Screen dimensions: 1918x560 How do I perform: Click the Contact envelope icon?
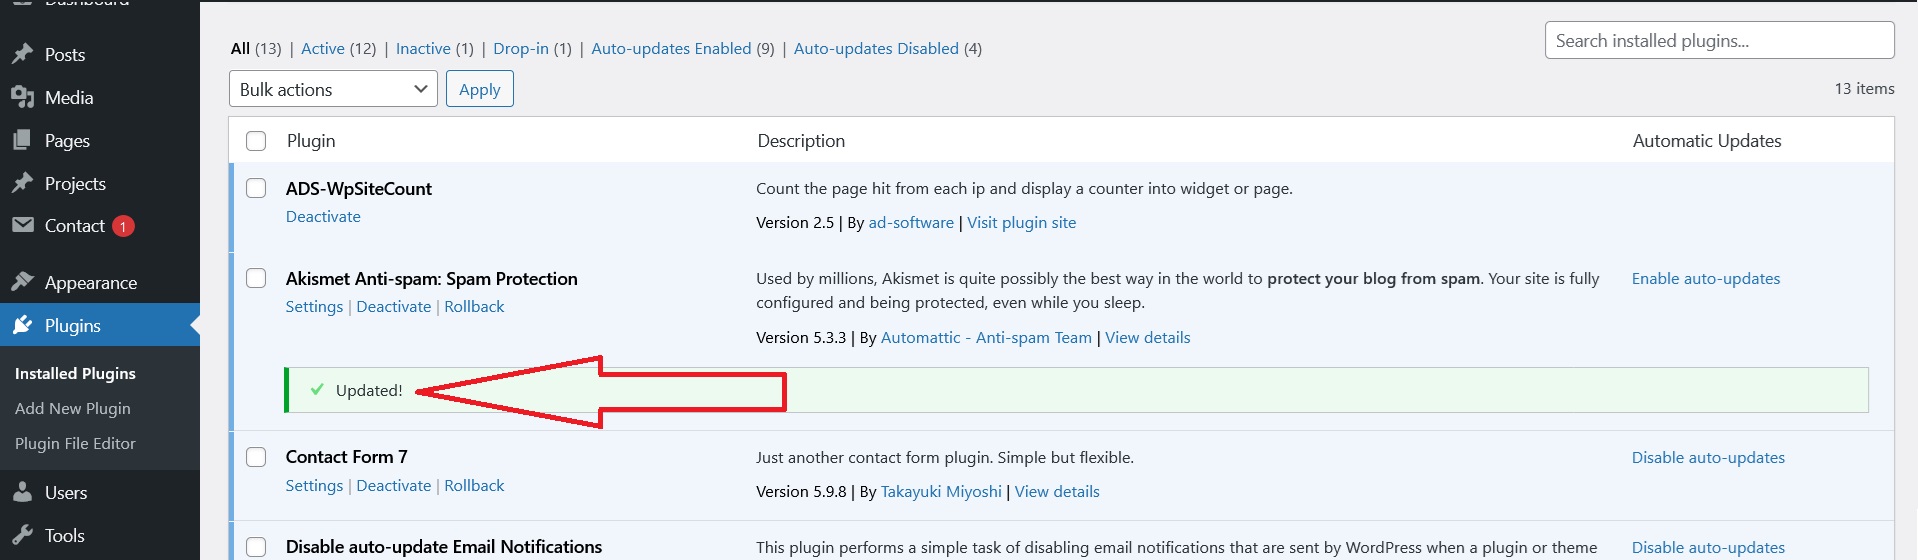click(22, 225)
